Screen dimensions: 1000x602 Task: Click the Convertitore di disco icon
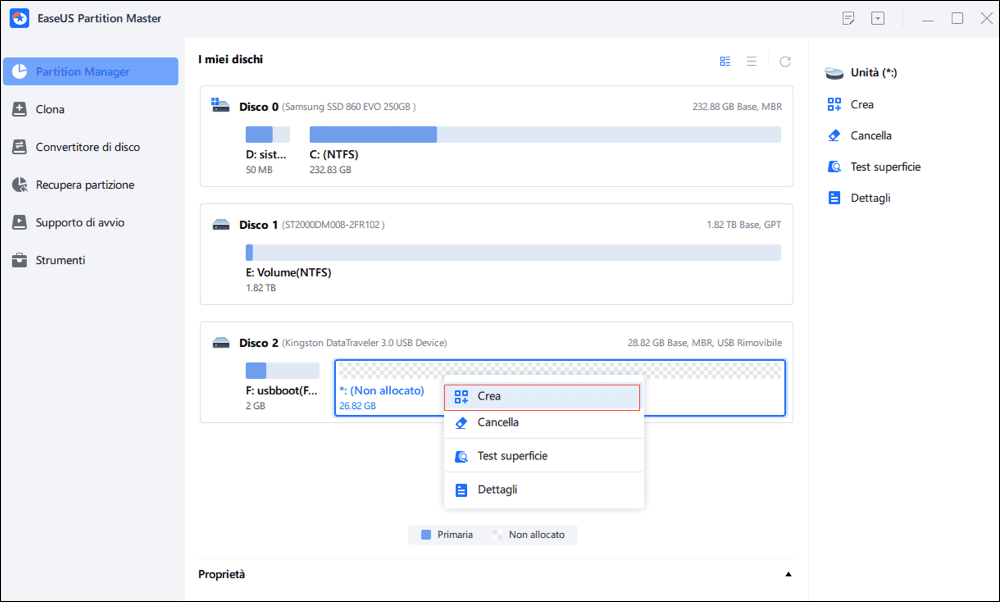[20, 147]
